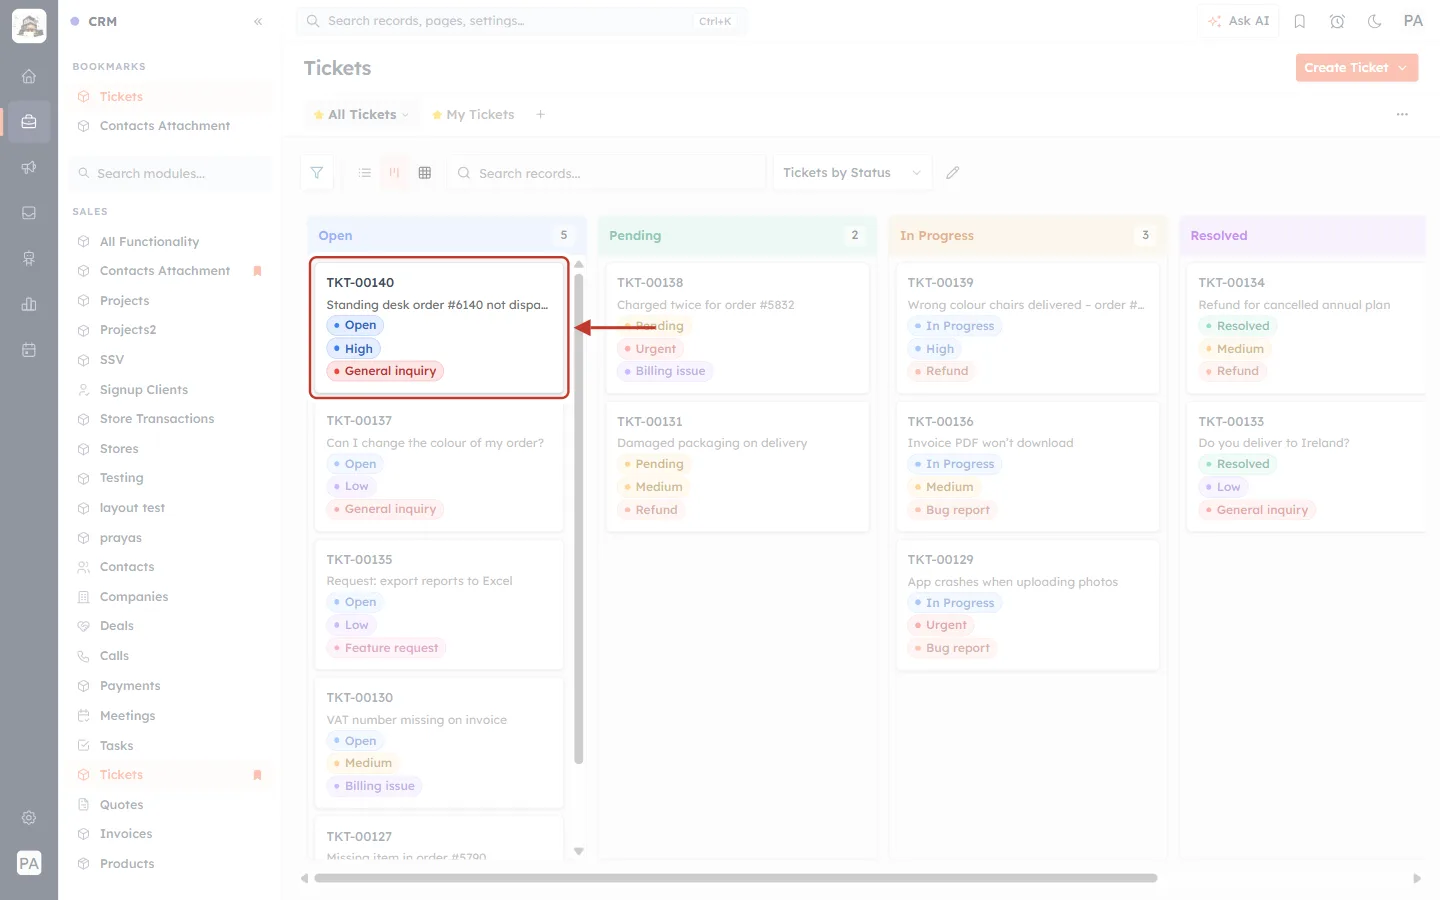Toggle bookmark on Contacts Attachment under Sales
Screen dimensions: 1440x900
tap(257, 271)
